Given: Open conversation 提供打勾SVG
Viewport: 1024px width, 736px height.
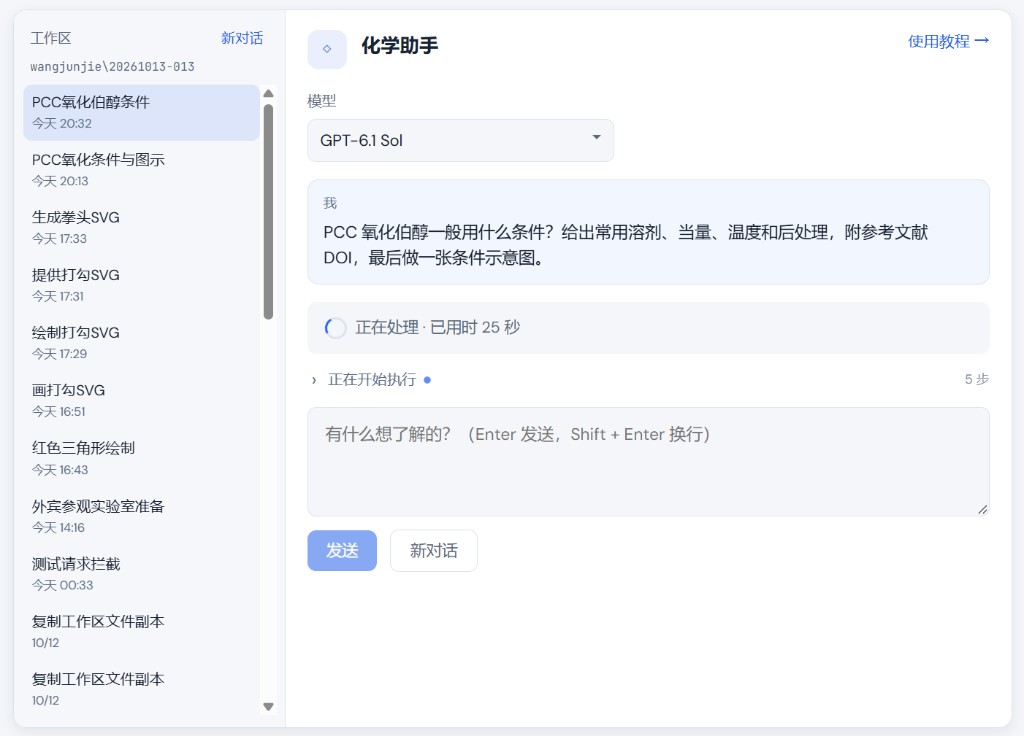Looking at the screenshot, I should pyautogui.click(x=142, y=285).
